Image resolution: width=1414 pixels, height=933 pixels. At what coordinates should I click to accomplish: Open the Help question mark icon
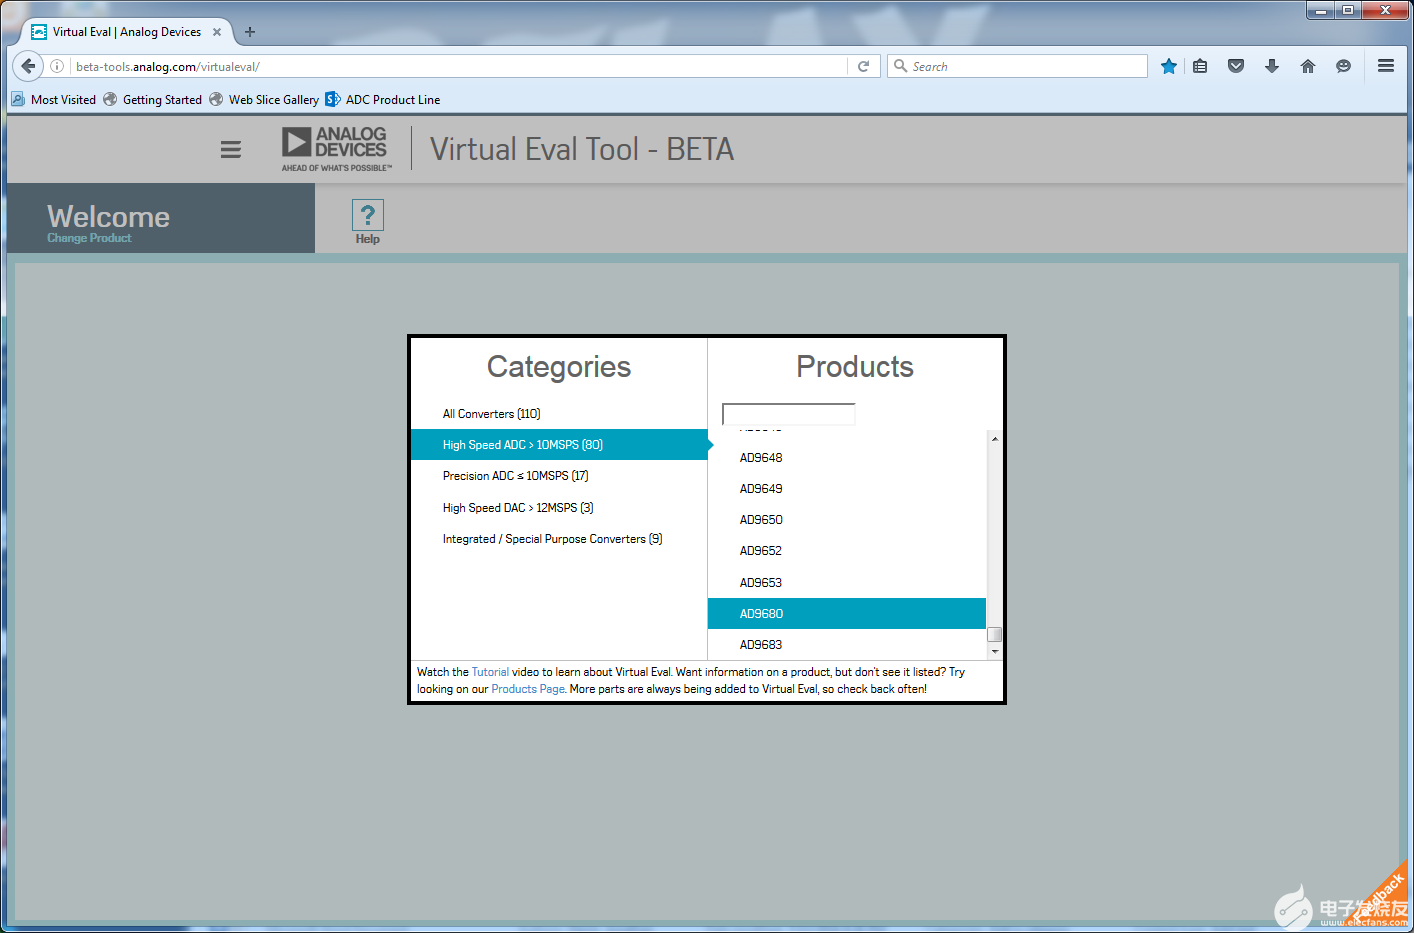(368, 215)
